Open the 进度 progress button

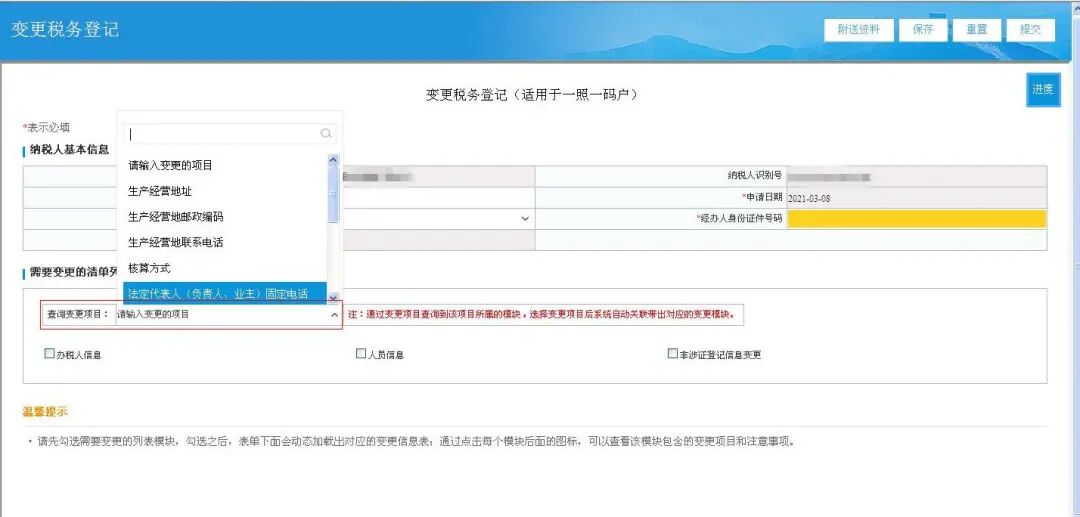pyautogui.click(x=1043, y=89)
